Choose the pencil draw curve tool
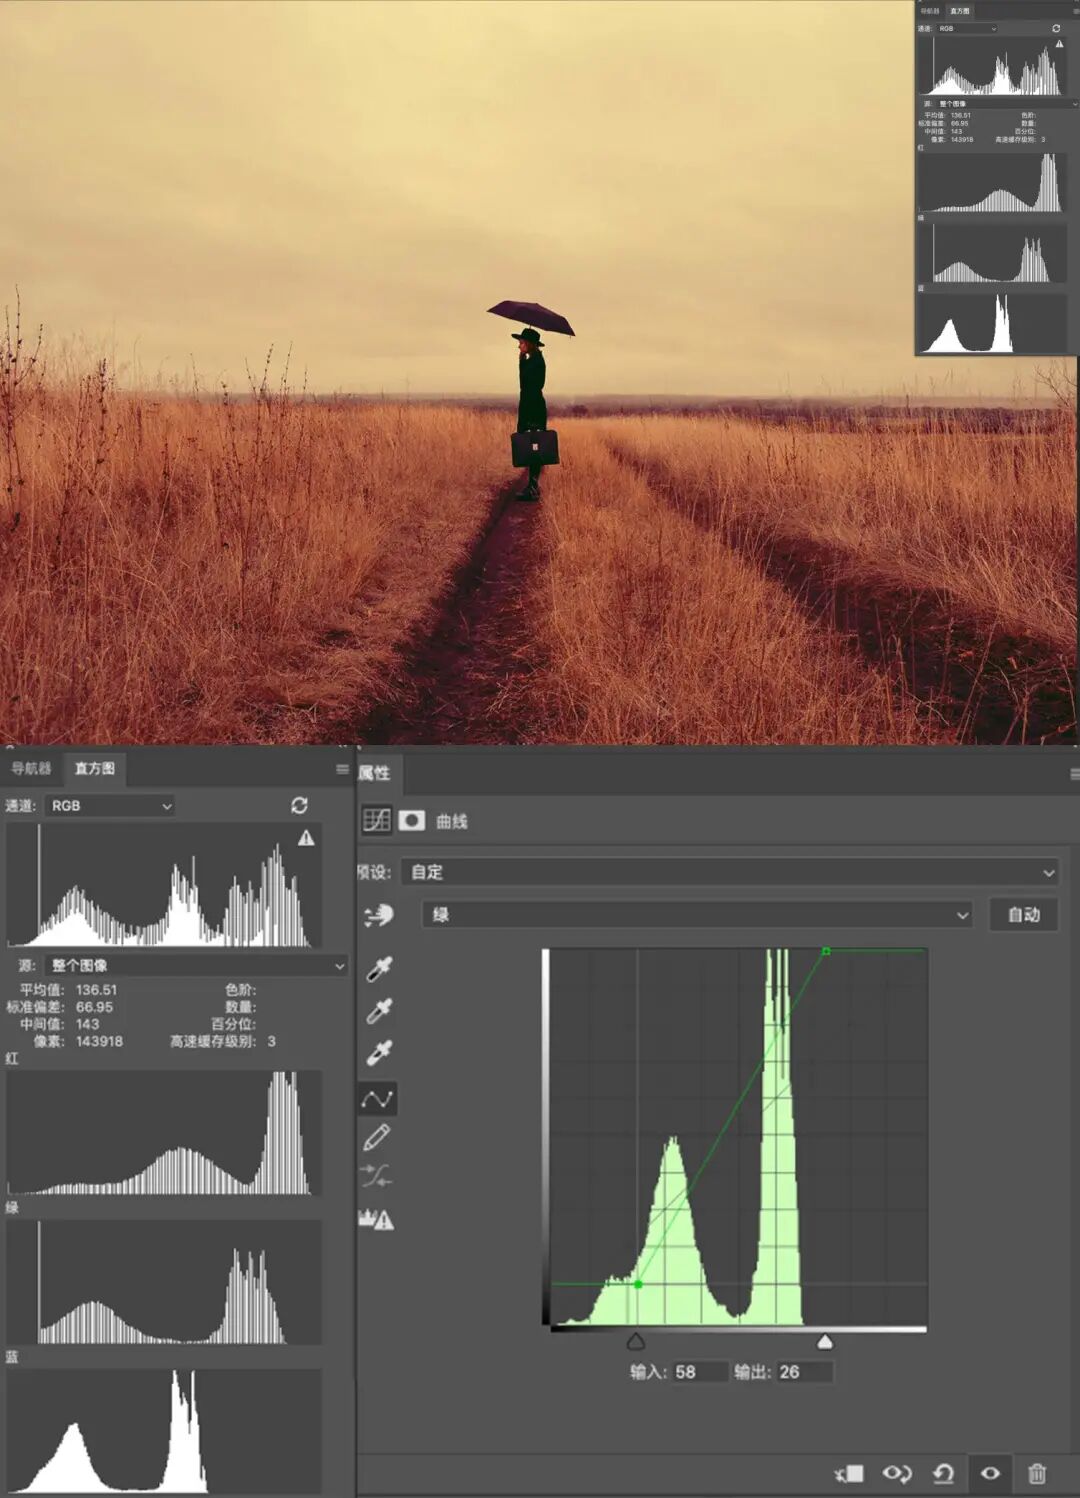The width and height of the screenshot is (1080, 1498). click(x=377, y=1137)
